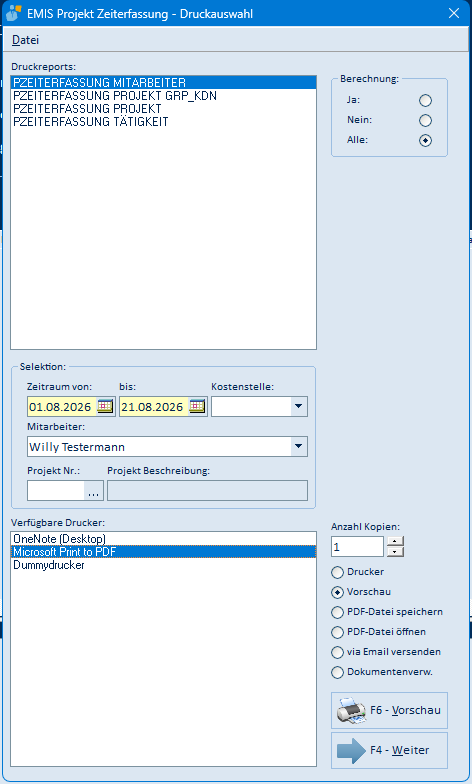The width and height of the screenshot is (472, 784).
Task: Select the Nein radio button under Berechnung
Action: (425, 120)
